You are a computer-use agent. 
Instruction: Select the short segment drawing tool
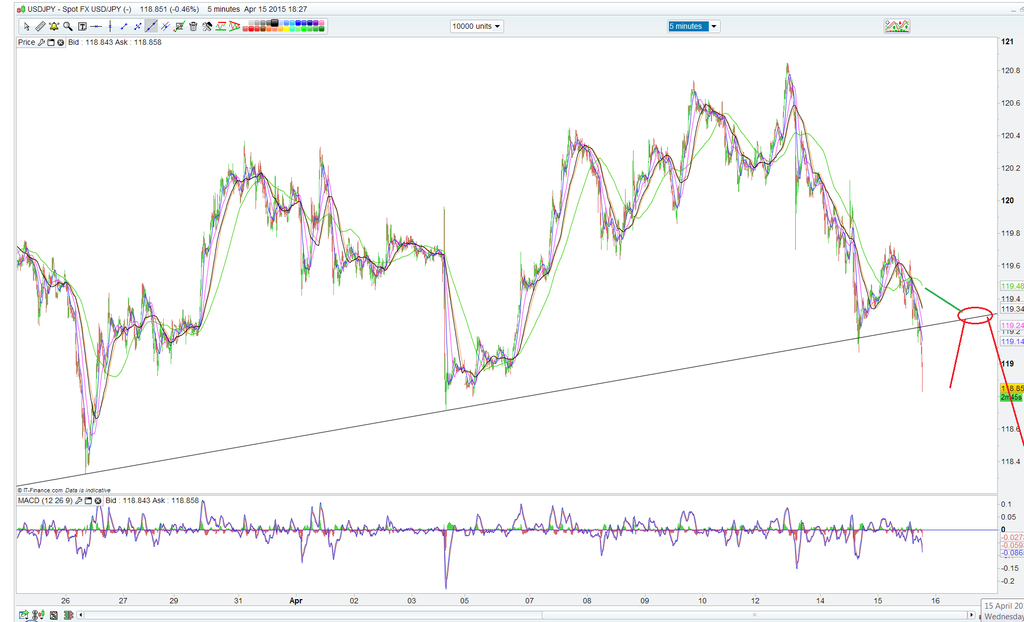[x=123, y=26]
